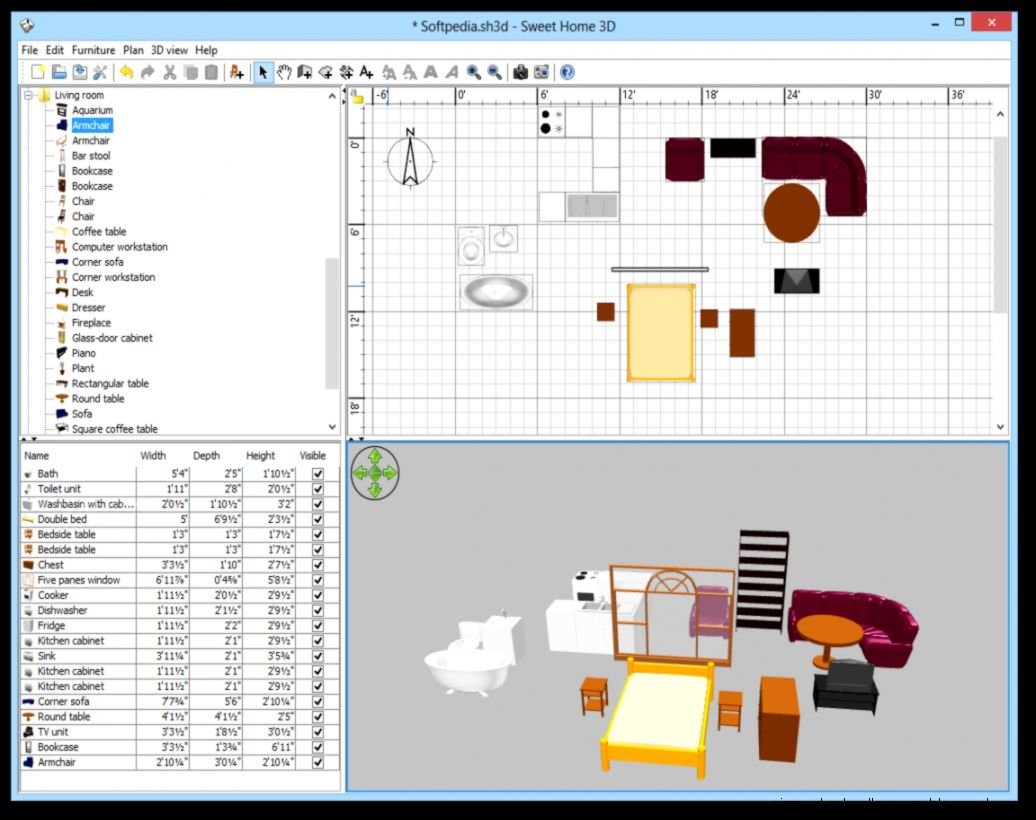Toggle Visible for Five panes window
Screen dimensions: 1036x820
point(318,580)
